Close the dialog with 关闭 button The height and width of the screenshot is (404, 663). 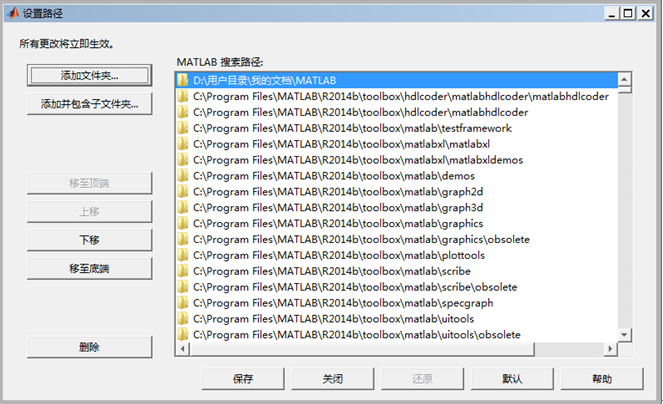tap(333, 379)
